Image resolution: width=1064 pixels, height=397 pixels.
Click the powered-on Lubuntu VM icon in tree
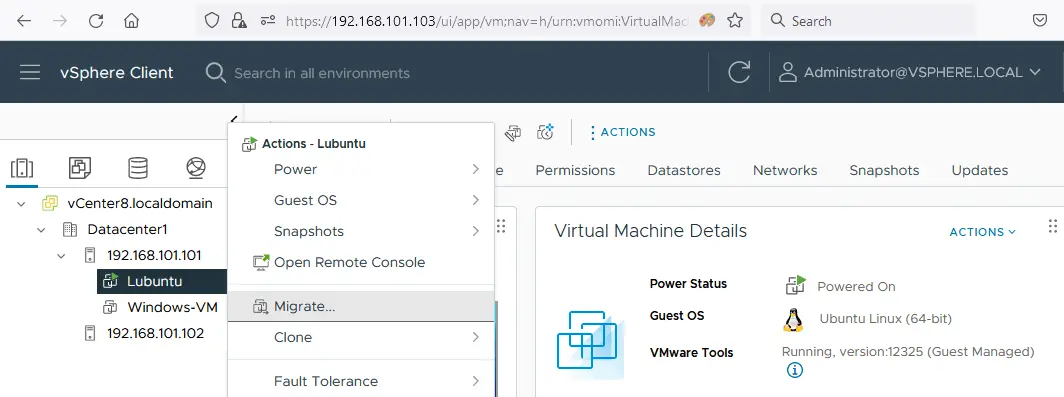[x=110, y=280]
